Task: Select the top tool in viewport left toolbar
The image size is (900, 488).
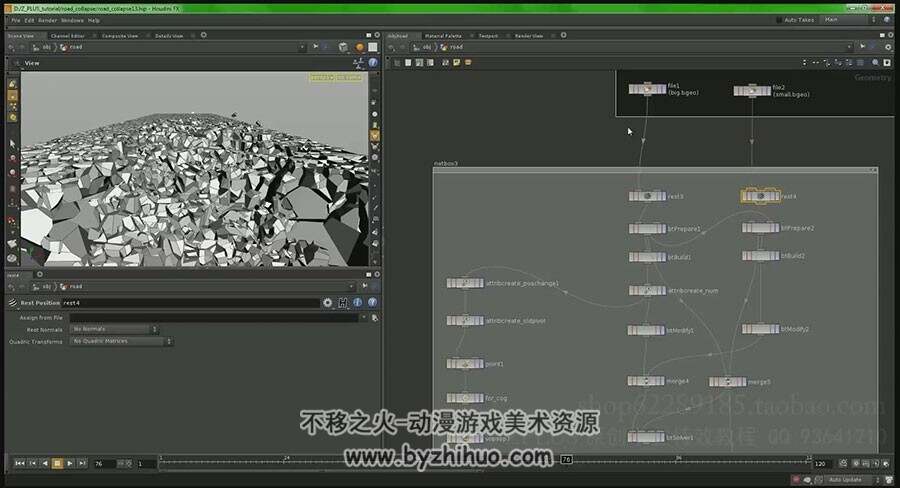Action: (12, 84)
